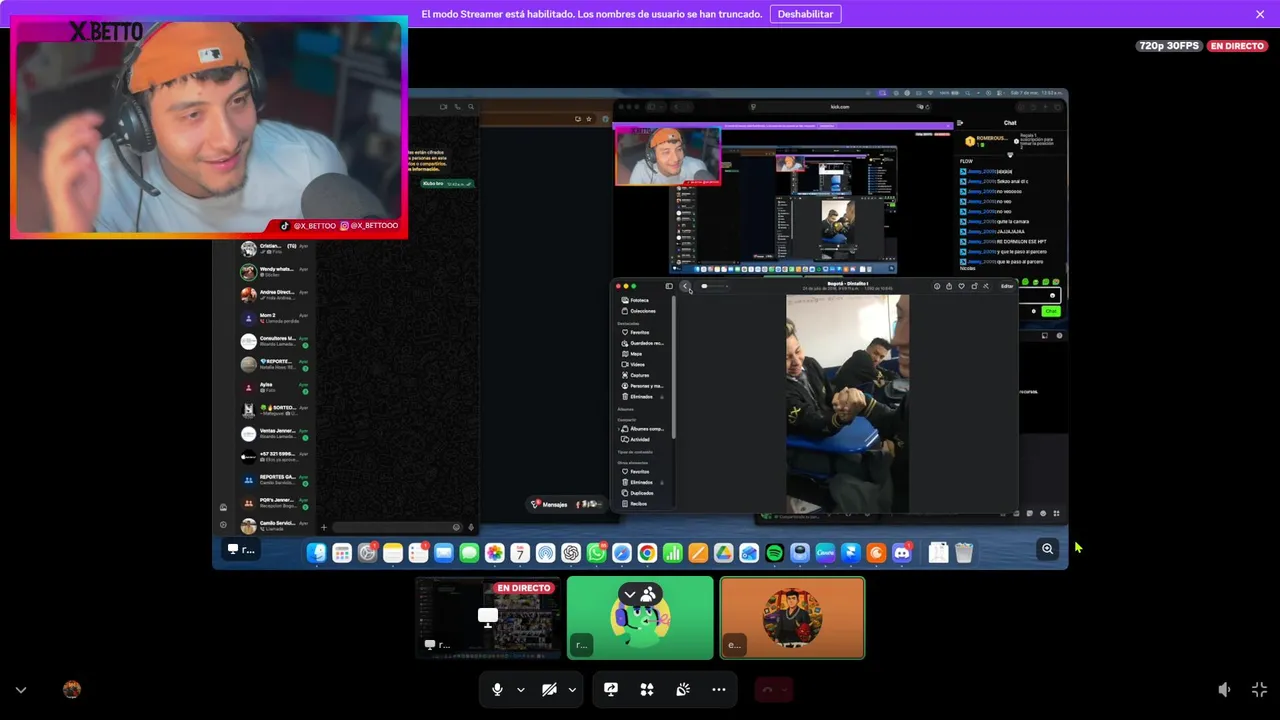Viewport: 1280px width, 720px height.
Task: Select Fototeca in Photos sidebar
Action: (636, 300)
